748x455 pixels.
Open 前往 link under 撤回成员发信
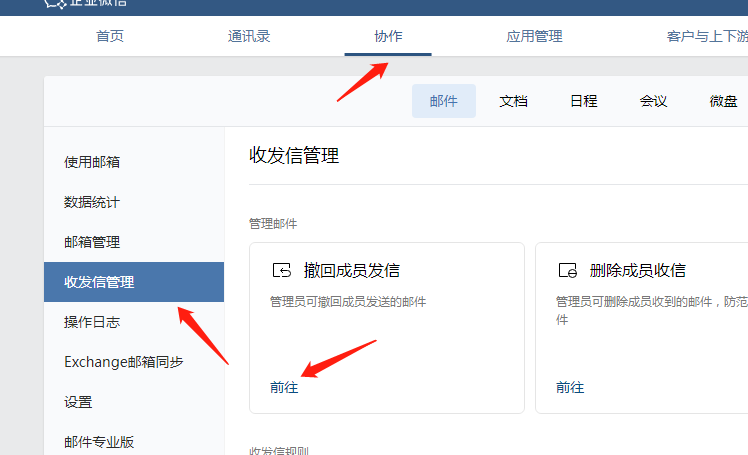(284, 387)
